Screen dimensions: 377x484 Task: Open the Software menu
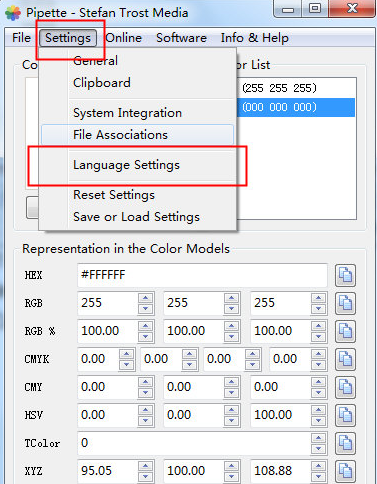click(181, 38)
